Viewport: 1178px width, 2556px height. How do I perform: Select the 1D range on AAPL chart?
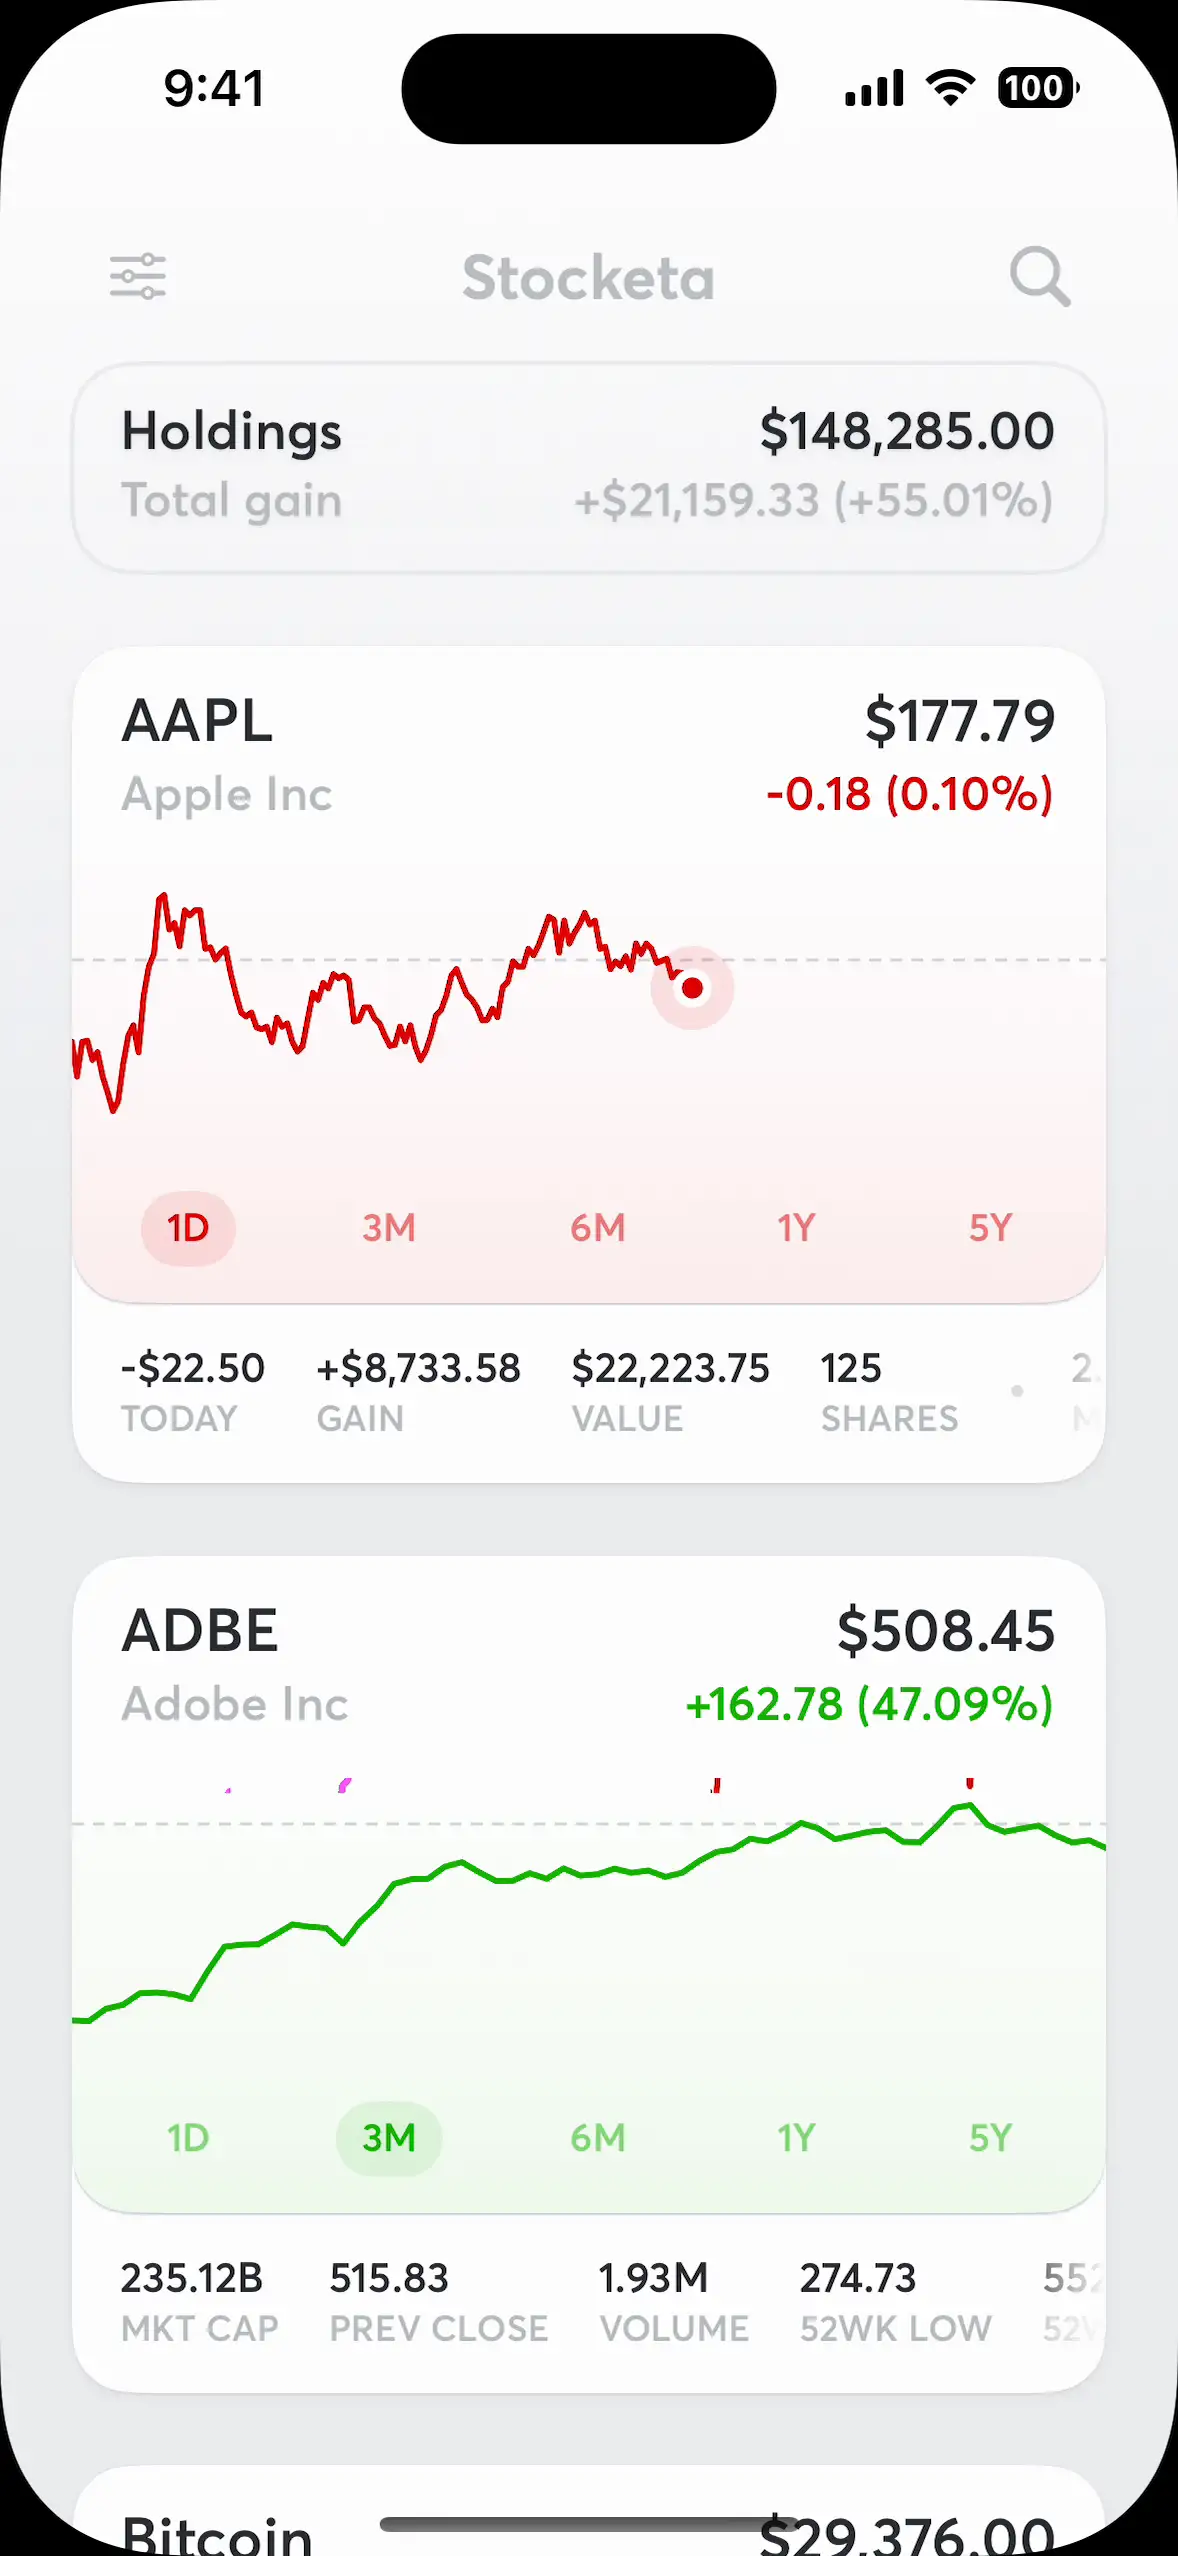tap(188, 1228)
